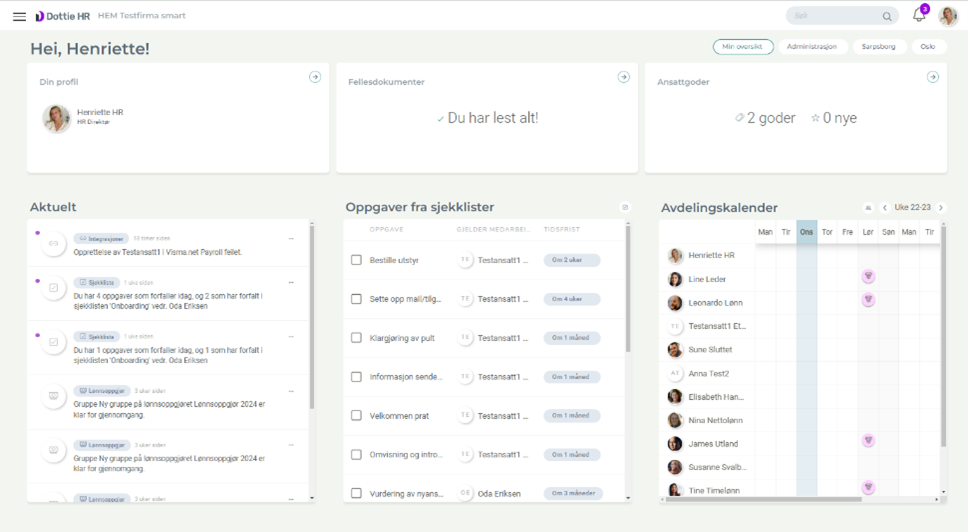This screenshot has height=532, width=968.
Task: Open Fellesdokumenter via its arrow icon
Action: click(x=624, y=77)
